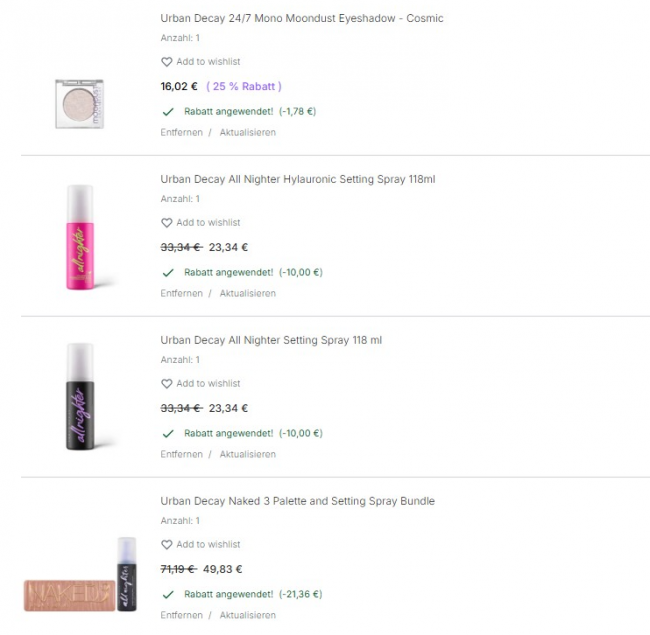The height and width of the screenshot is (635, 650).
Task: Update Moondust Eyeshadow via Aktualisieren
Action: click(x=247, y=132)
